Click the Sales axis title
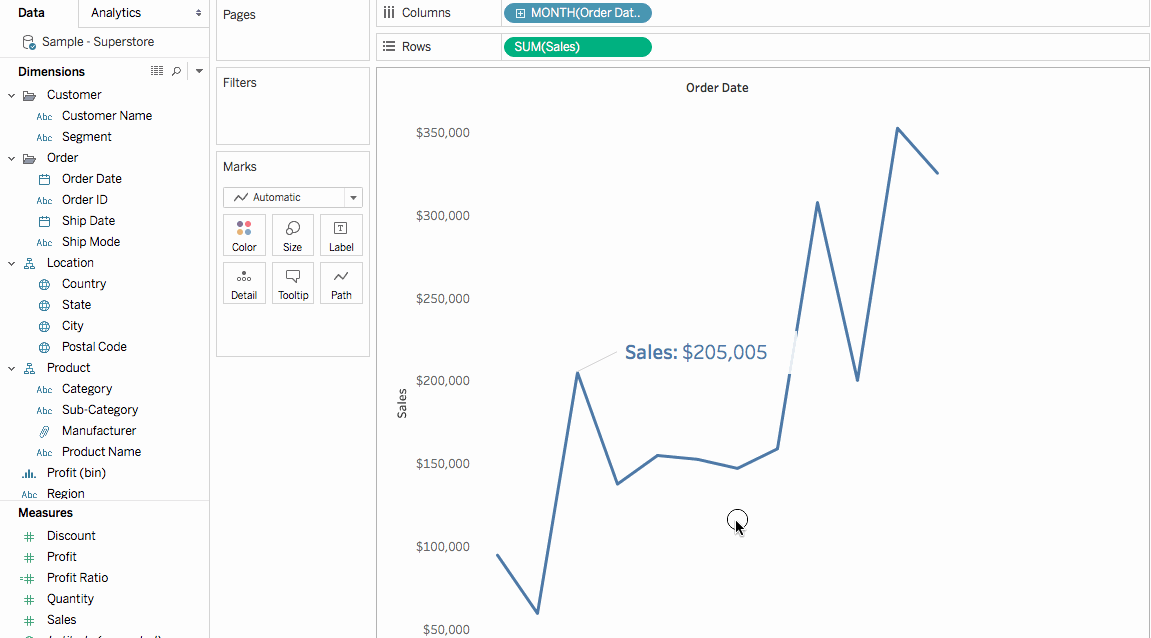This screenshot has width=1151, height=638. click(402, 404)
